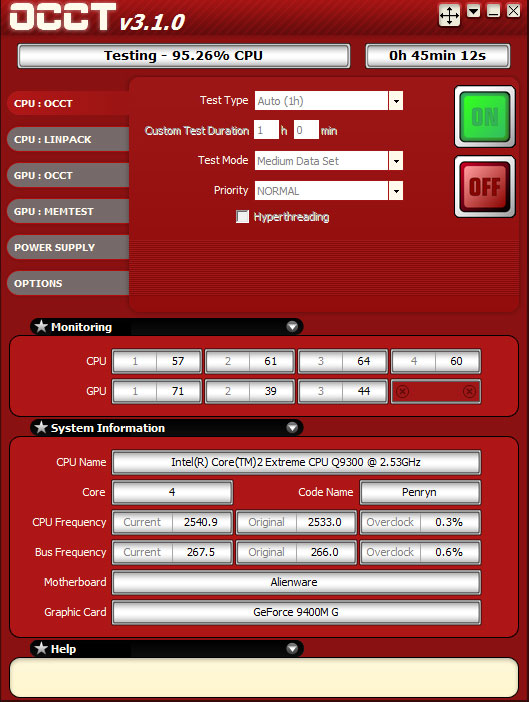Click the CPU Name field Intel Core 2 Extreme
The height and width of the screenshot is (702, 529).
(x=296, y=462)
